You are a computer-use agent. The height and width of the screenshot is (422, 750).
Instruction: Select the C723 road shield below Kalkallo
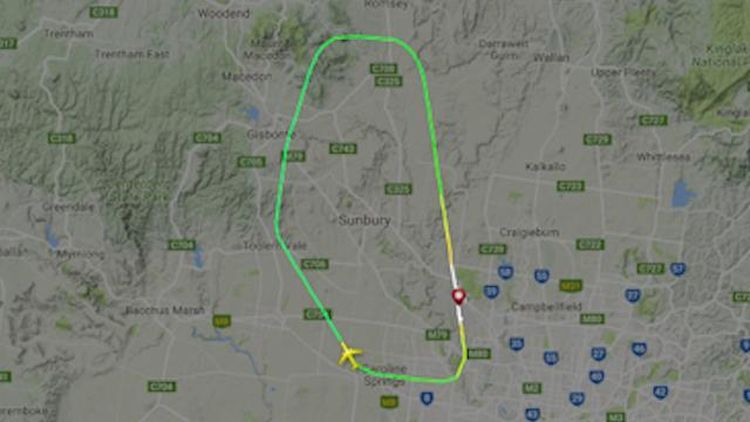pyautogui.click(x=571, y=186)
